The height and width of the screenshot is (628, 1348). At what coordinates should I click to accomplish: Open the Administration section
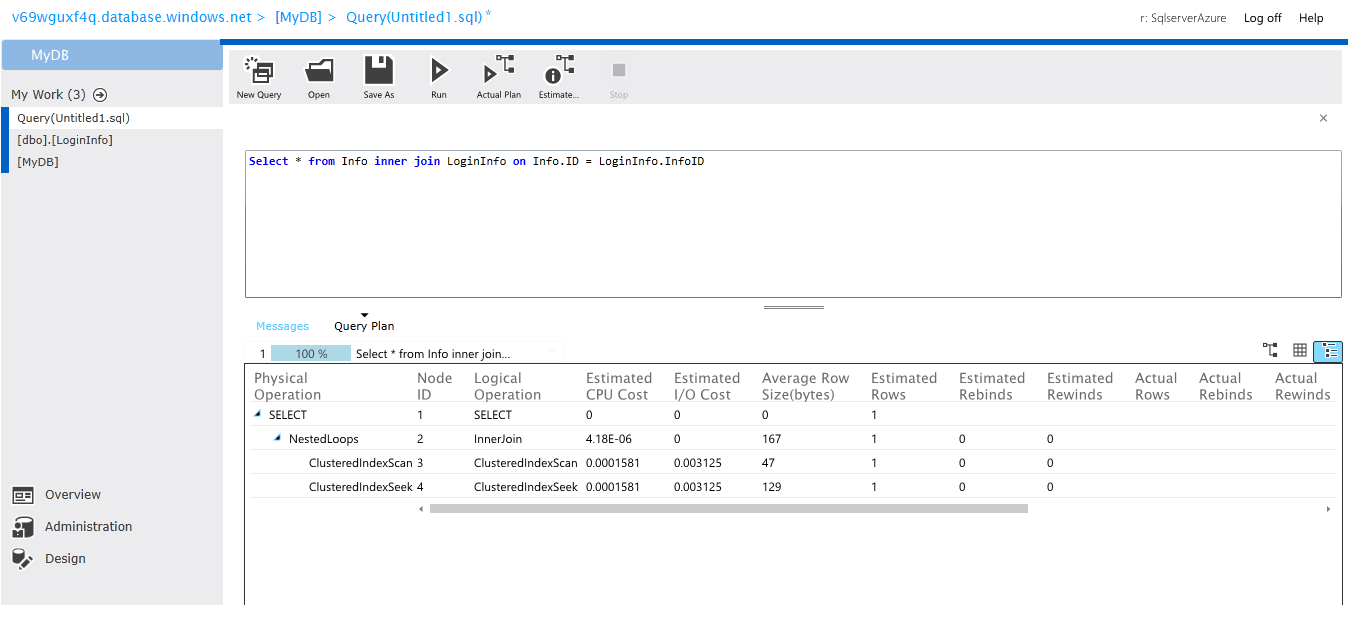86,526
